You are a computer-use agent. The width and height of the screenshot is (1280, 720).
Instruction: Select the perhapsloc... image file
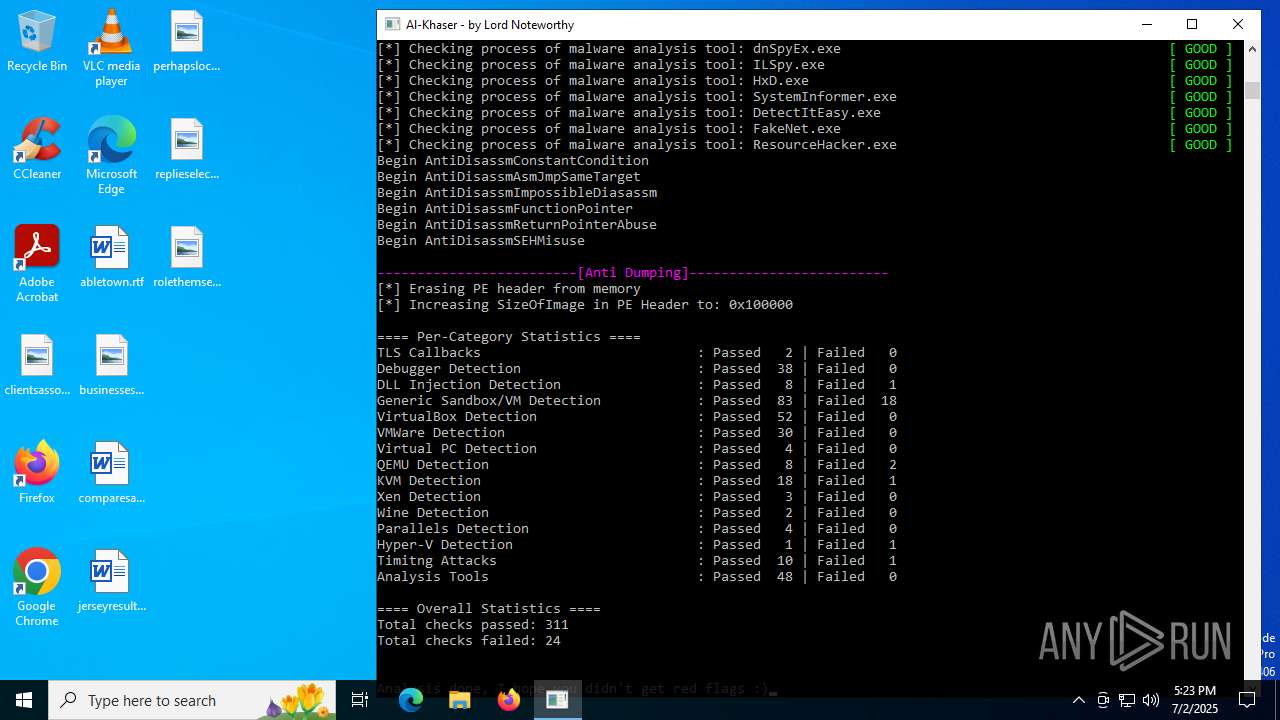pyautogui.click(x=186, y=42)
